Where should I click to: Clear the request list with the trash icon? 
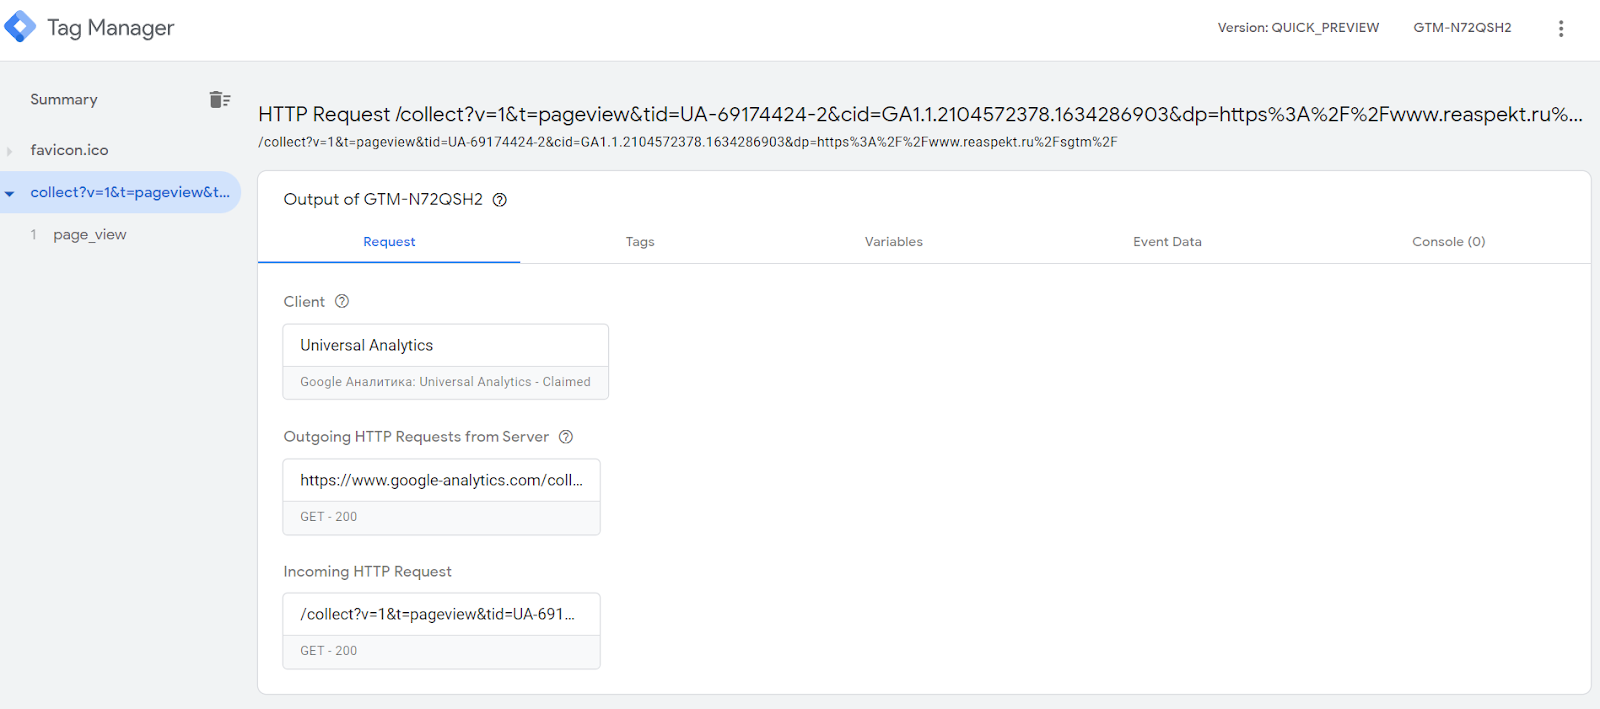coord(219,99)
